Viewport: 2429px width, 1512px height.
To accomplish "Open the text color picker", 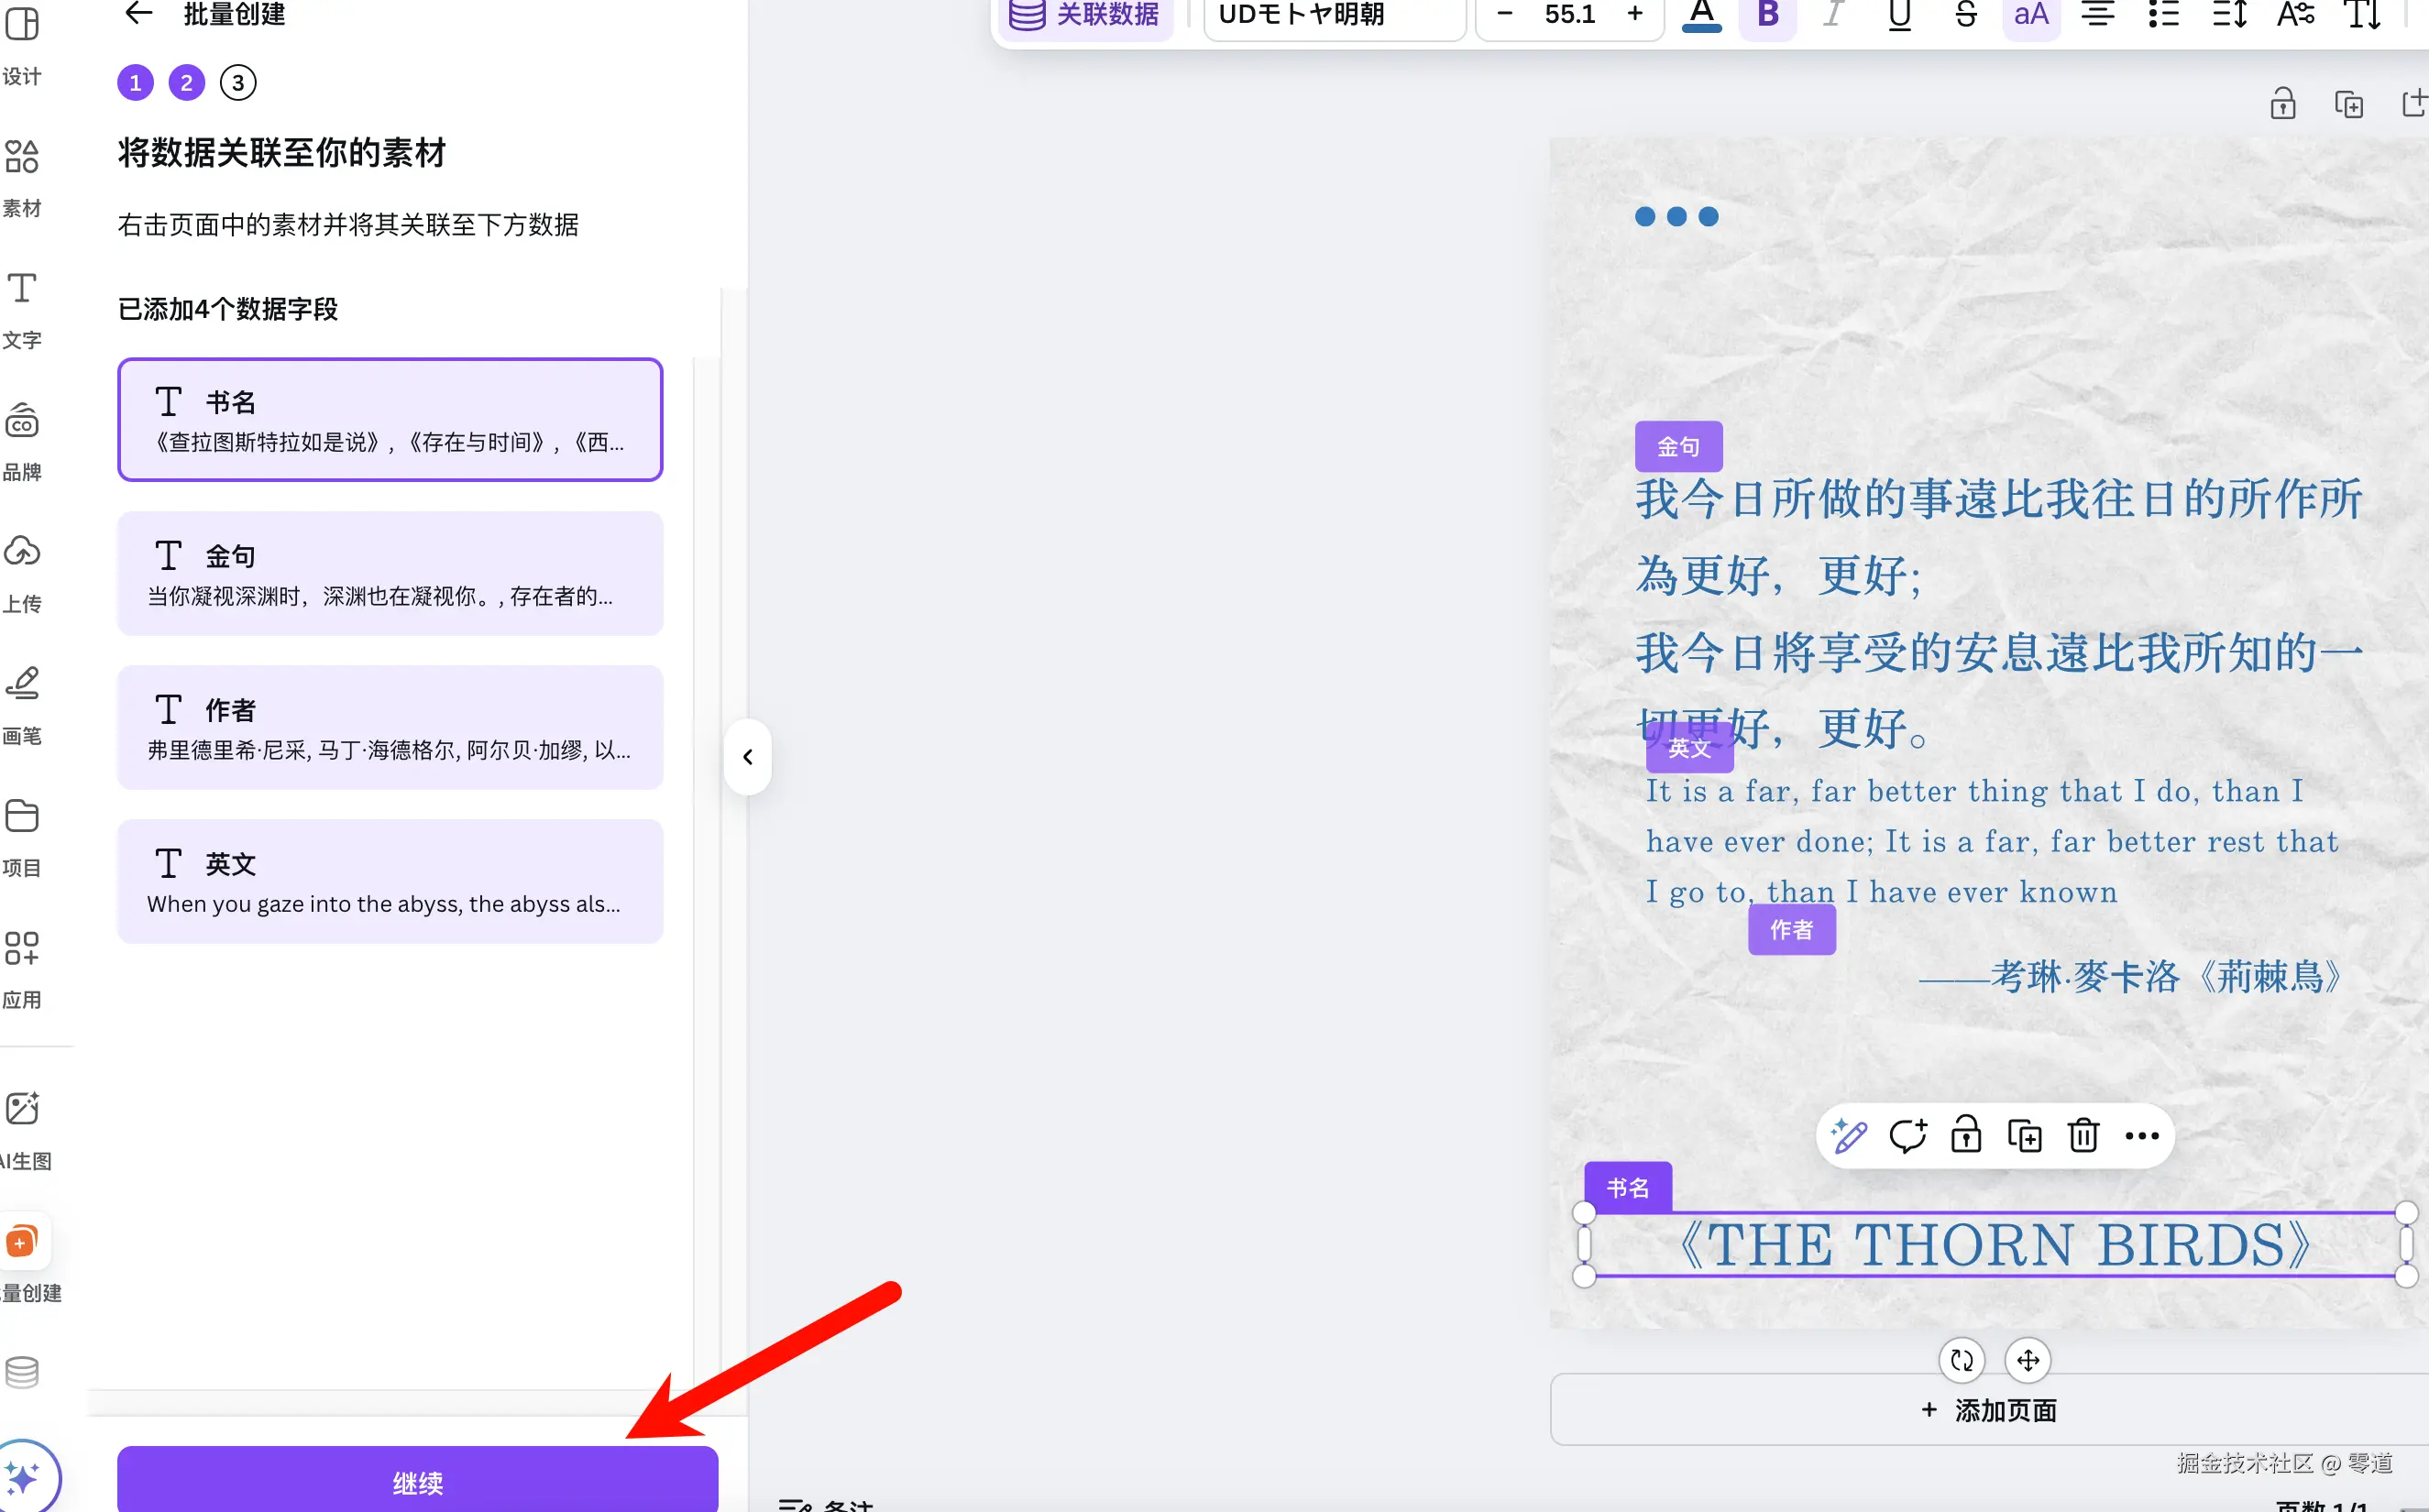I will click(1701, 14).
